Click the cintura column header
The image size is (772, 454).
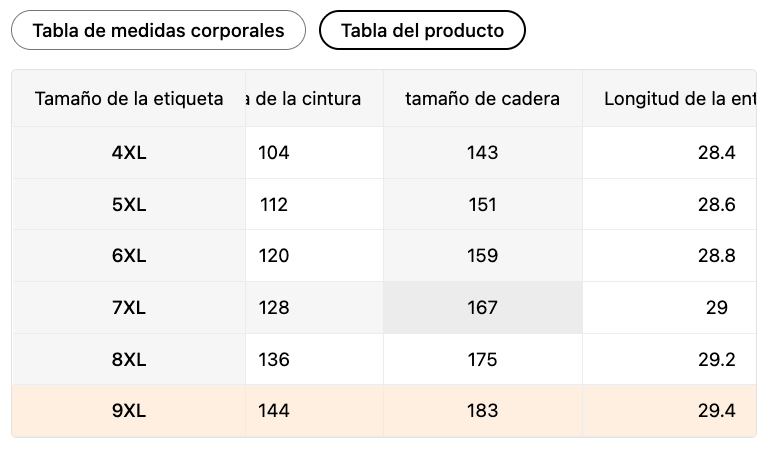pos(314,98)
